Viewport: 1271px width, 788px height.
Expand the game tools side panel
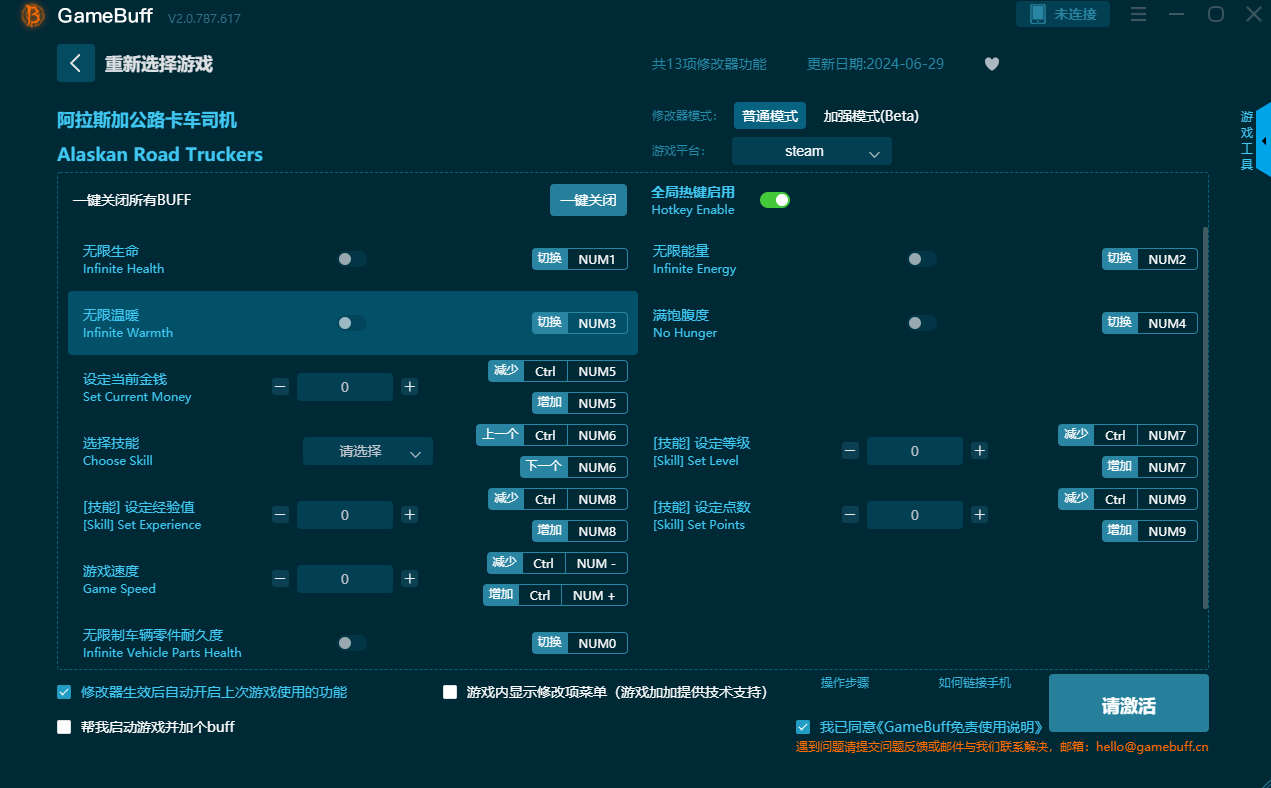[1262, 140]
